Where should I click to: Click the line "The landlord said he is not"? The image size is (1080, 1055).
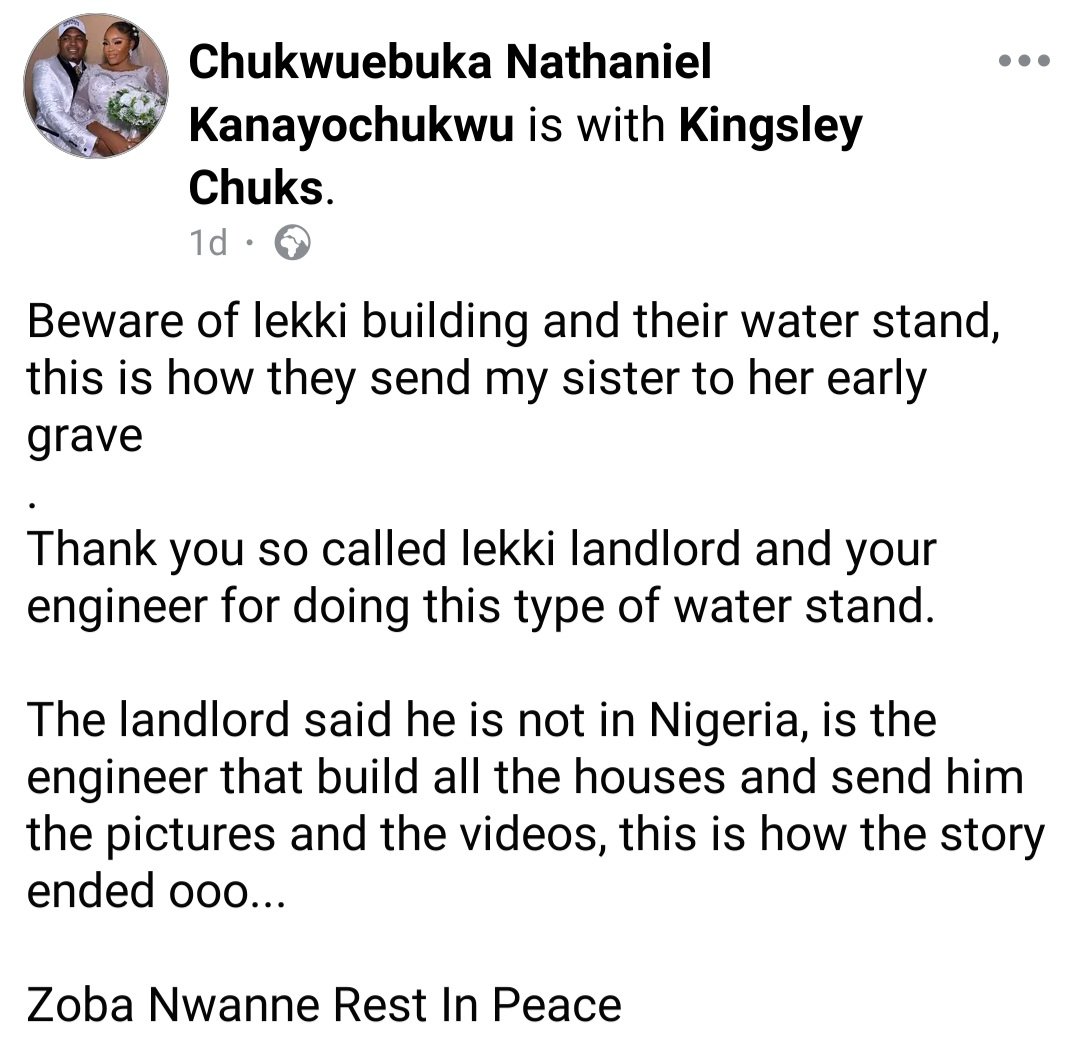click(481, 720)
